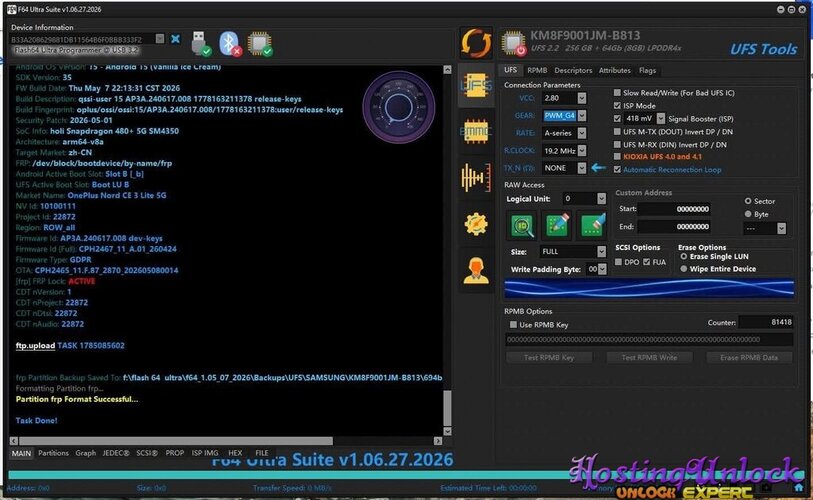The width and height of the screenshot is (813, 500).
Task: Enable UFS M-TX (DOUT) Invert DP / DN
Action: pyautogui.click(x=617, y=132)
